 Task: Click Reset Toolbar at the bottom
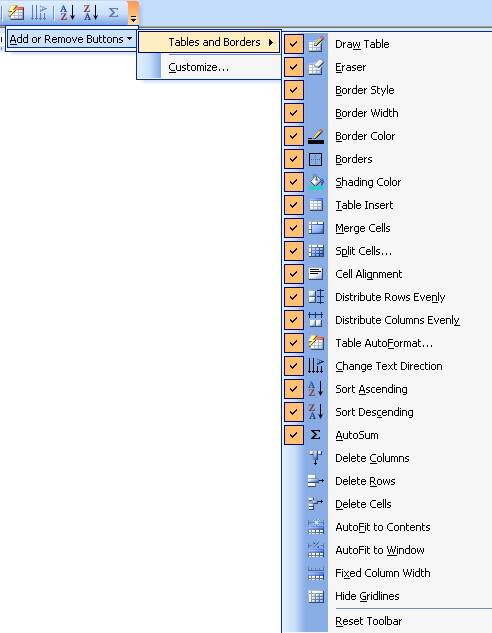click(369, 621)
